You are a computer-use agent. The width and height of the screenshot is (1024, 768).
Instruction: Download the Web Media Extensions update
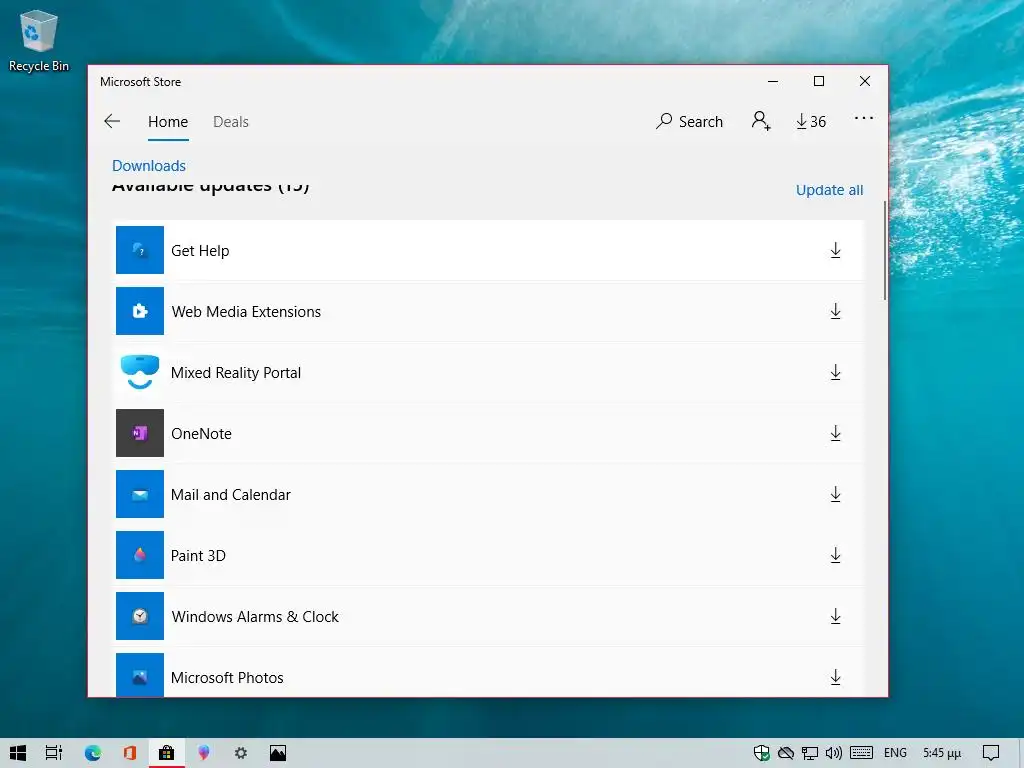click(835, 312)
